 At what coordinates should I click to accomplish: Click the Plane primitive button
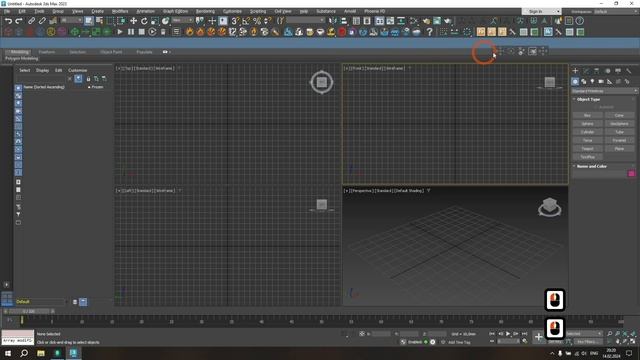coord(619,149)
